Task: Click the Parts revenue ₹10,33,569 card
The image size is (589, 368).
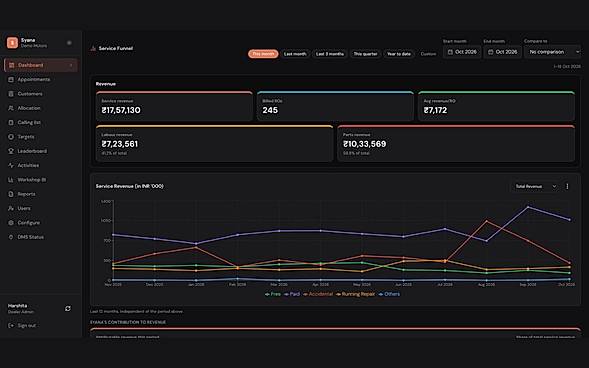Action: [456, 143]
